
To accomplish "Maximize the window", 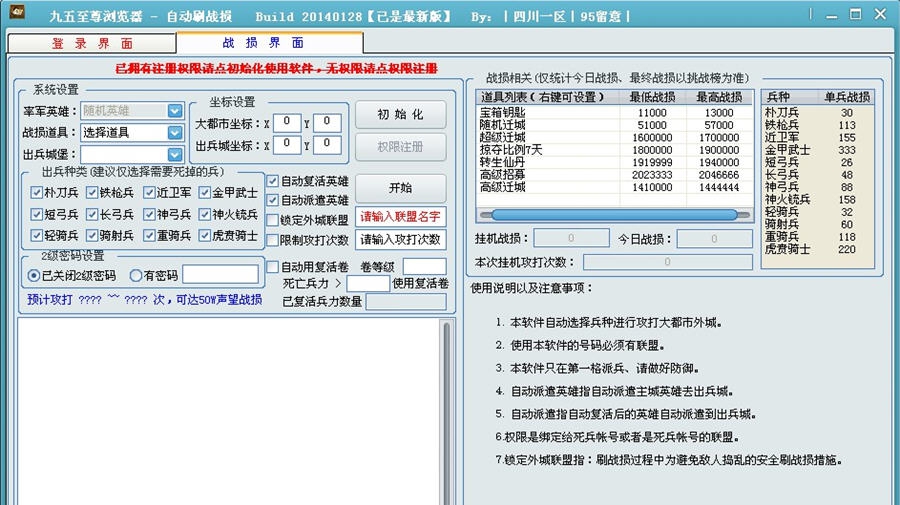I will coord(856,14).
